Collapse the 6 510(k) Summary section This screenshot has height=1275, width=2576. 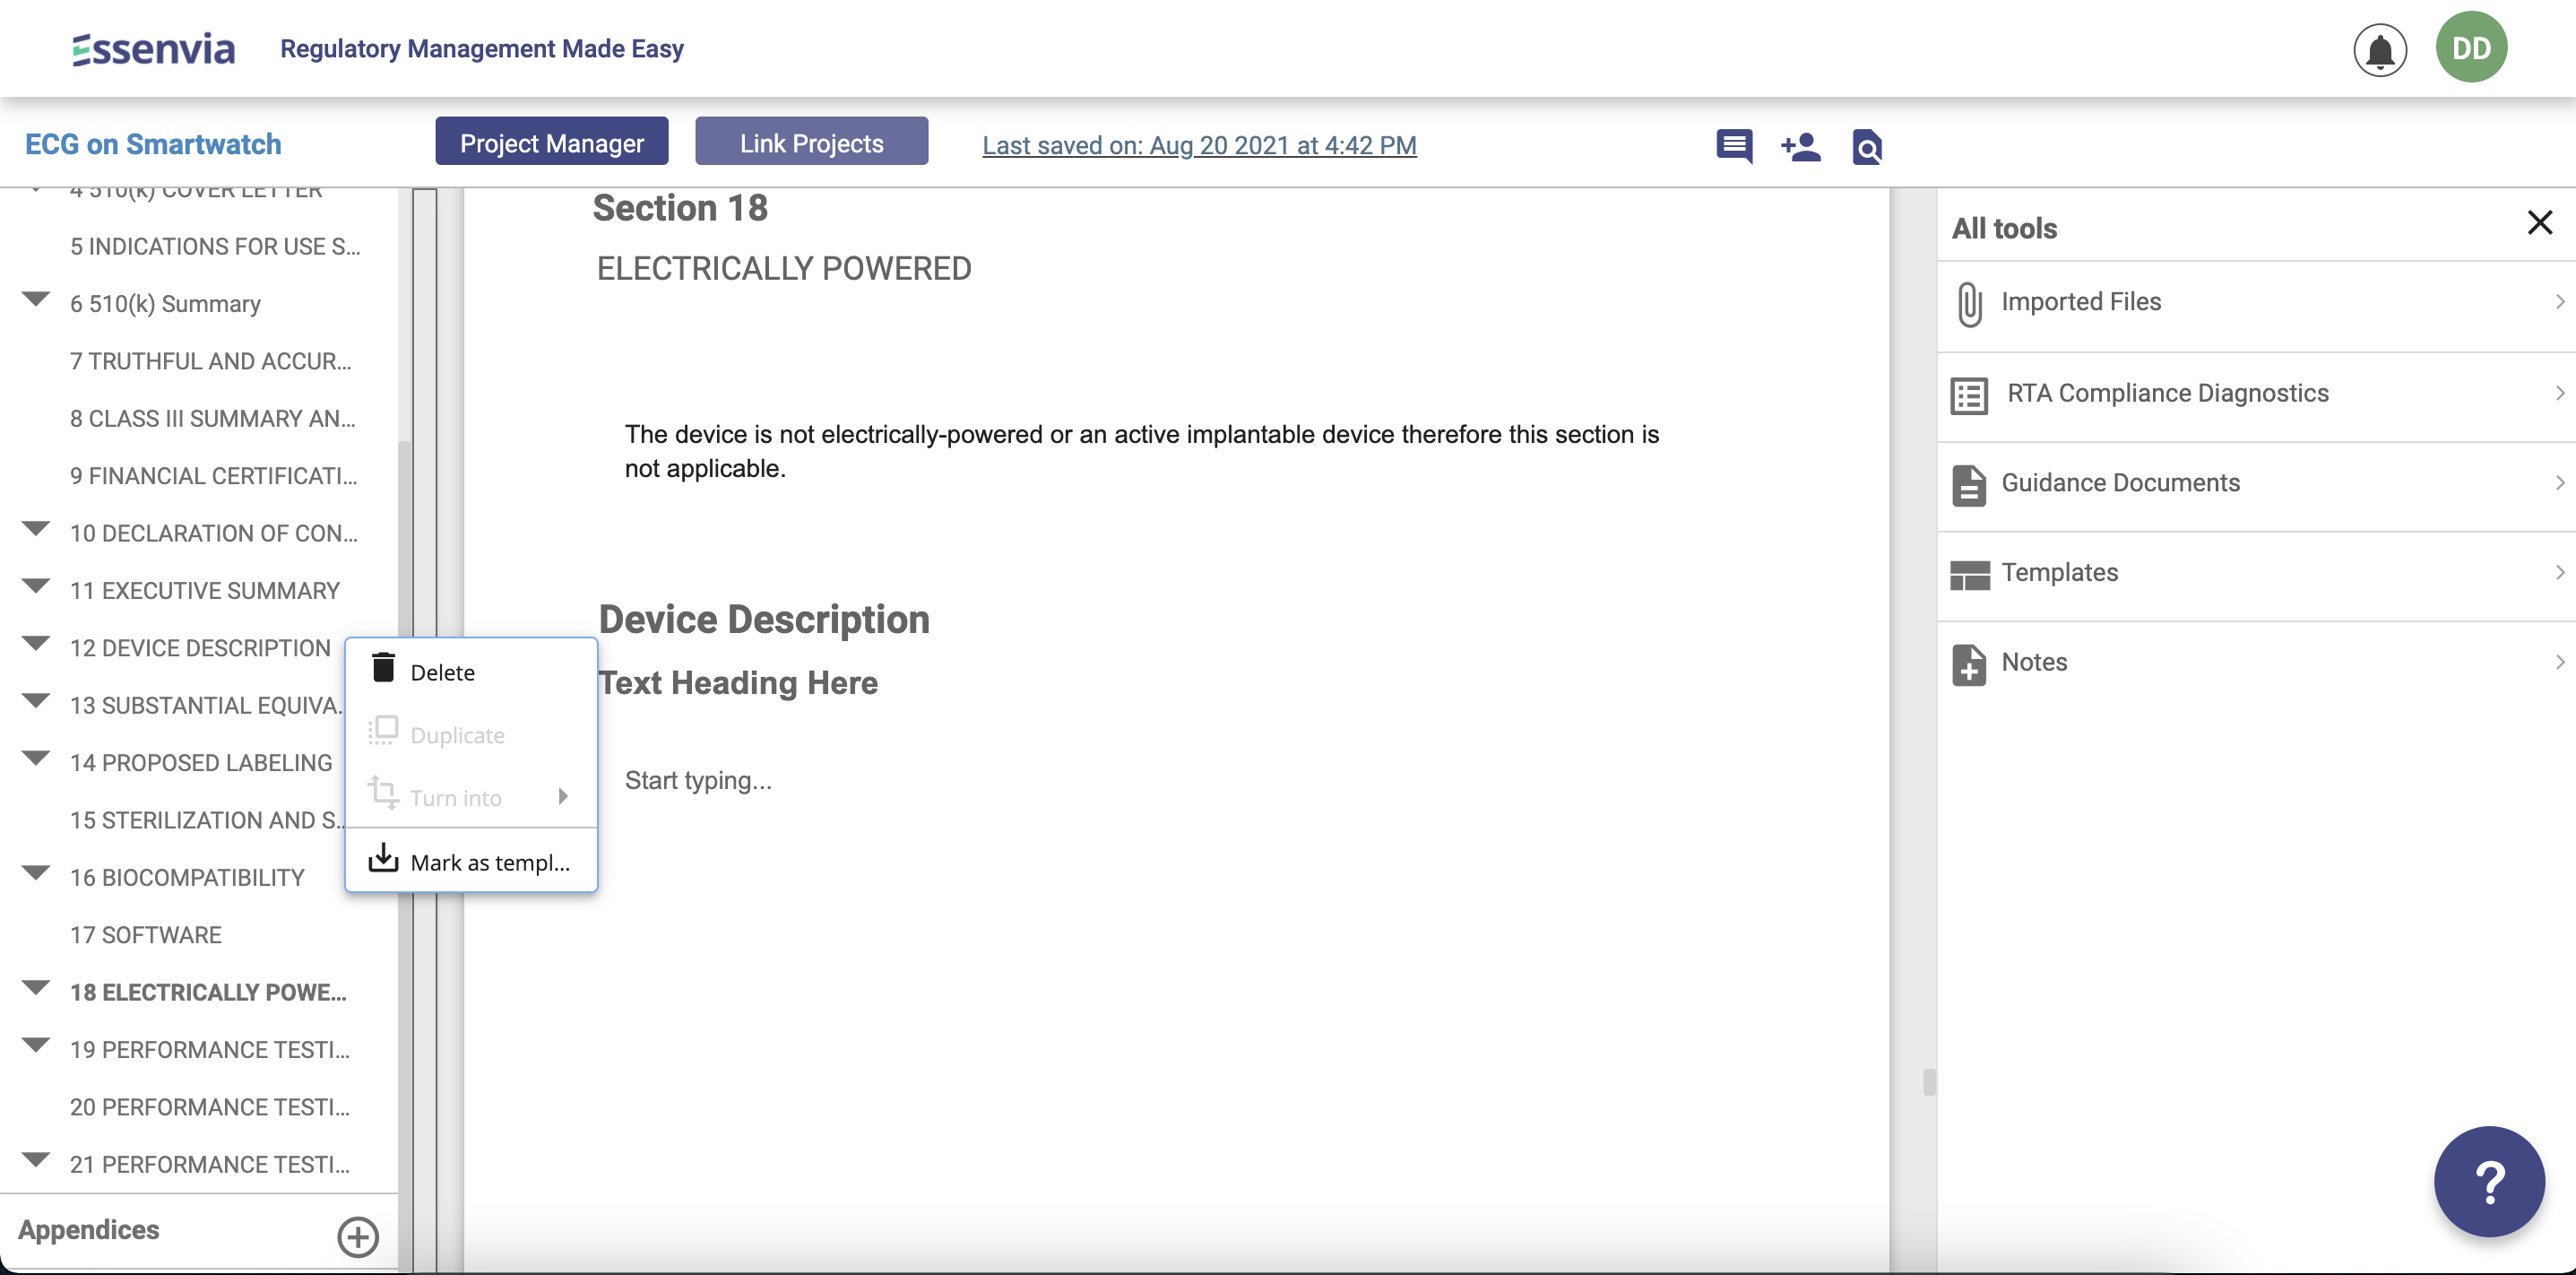(x=36, y=299)
